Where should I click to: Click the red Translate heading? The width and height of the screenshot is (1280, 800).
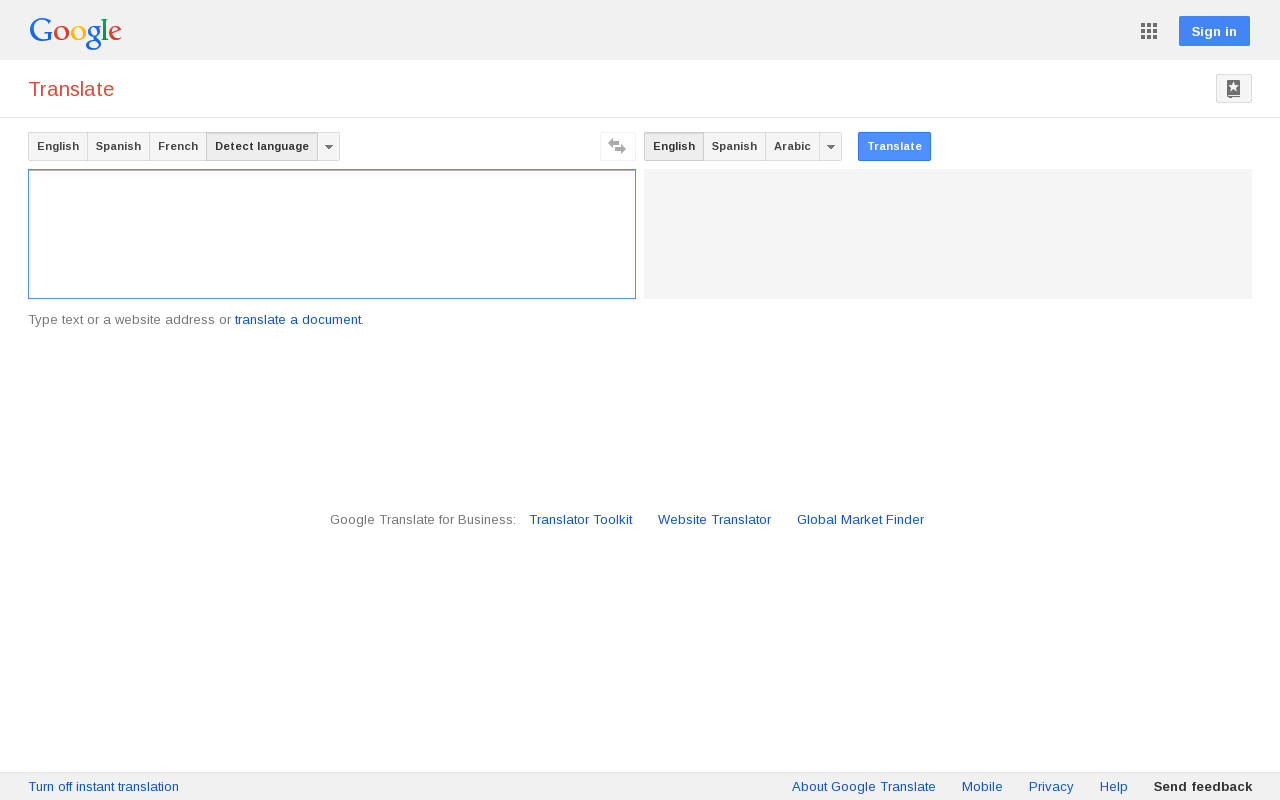[71, 89]
